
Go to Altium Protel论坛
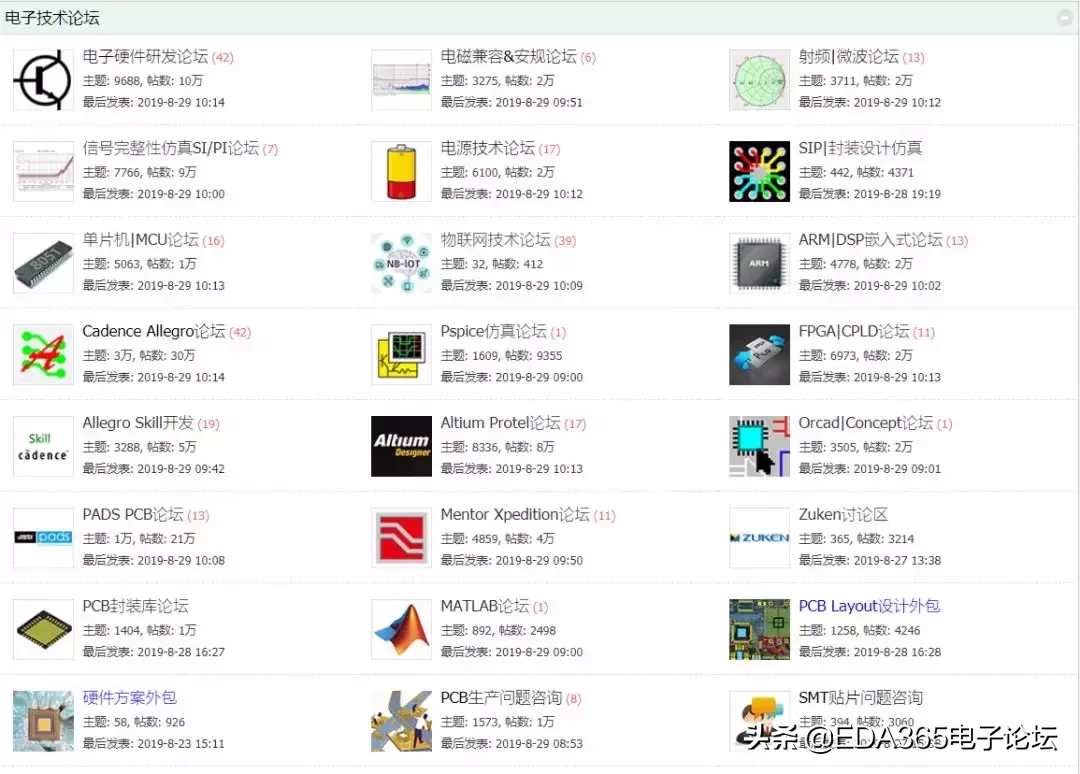[501, 423]
